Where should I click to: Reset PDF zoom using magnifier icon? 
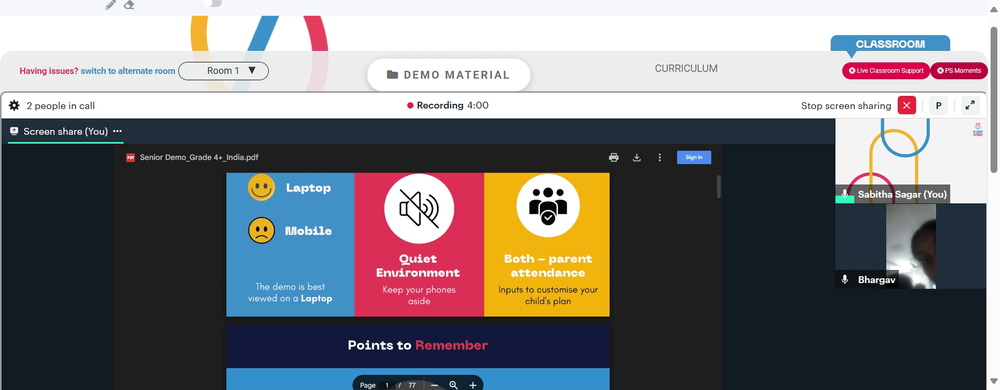[453, 385]
